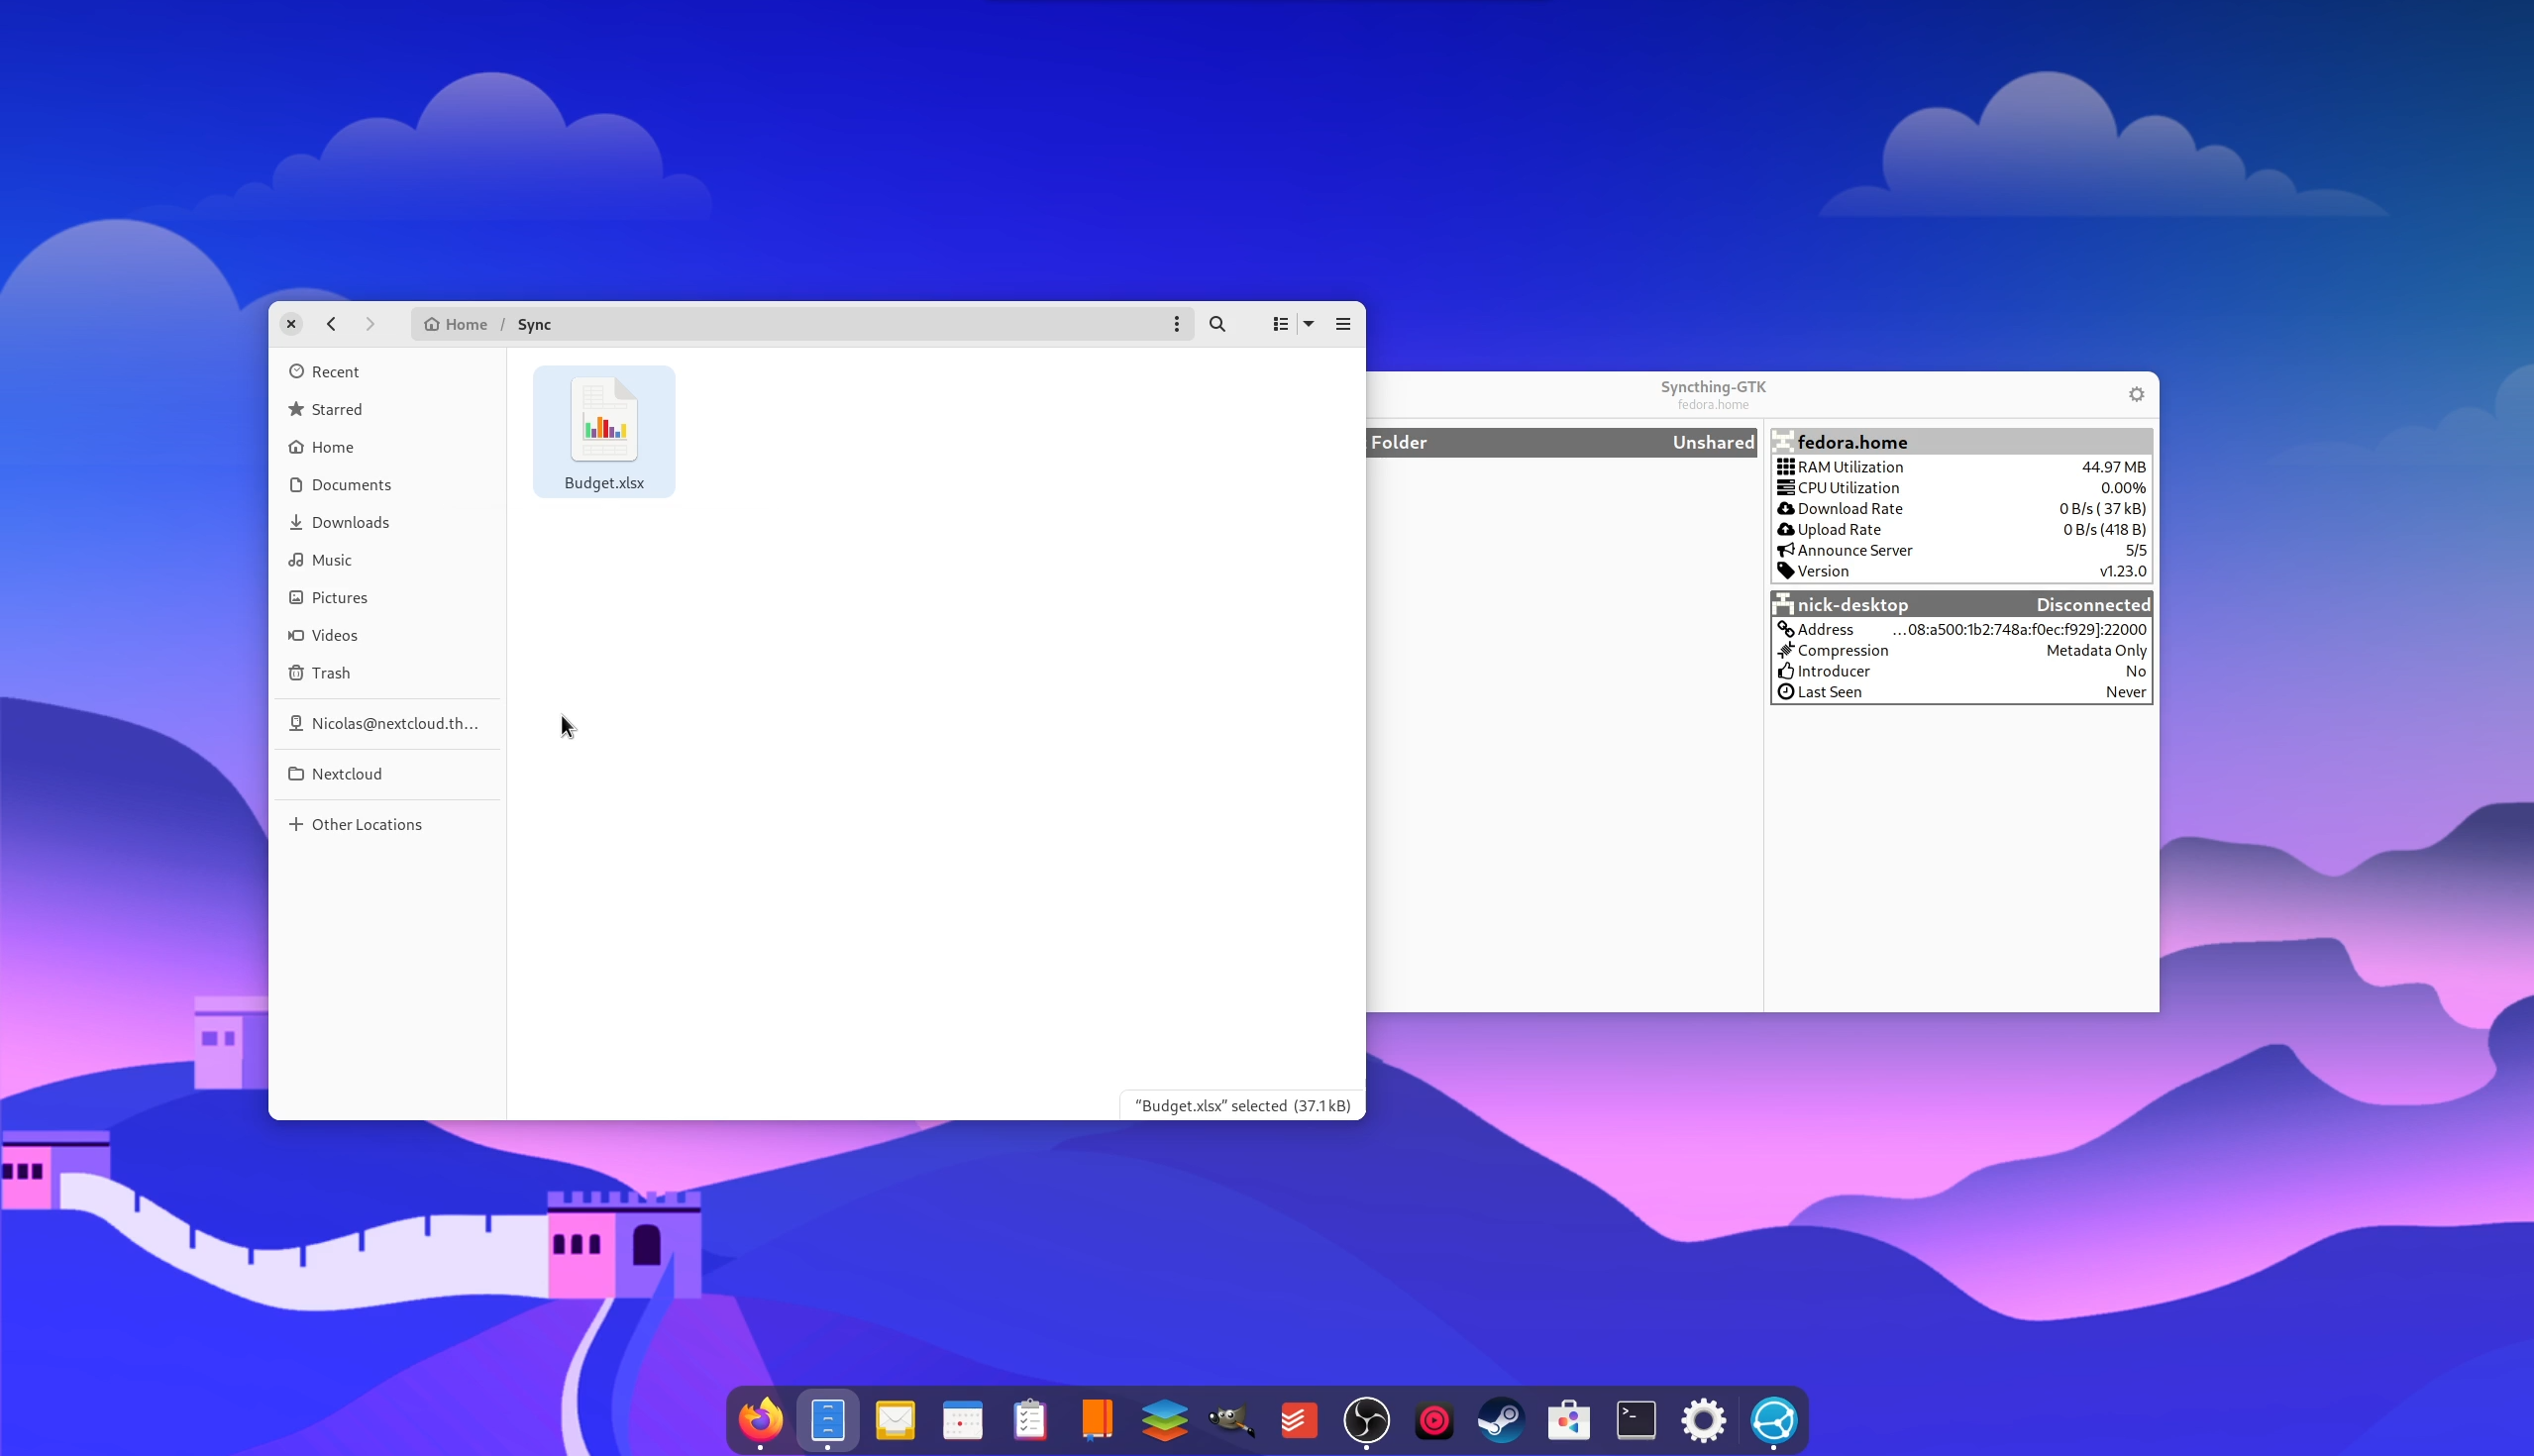The width and height of the screenshot is (2534, 1456).
Task: Open Other Locations in the sidebar
Action: pyautogui.click(x=387, y=824)
